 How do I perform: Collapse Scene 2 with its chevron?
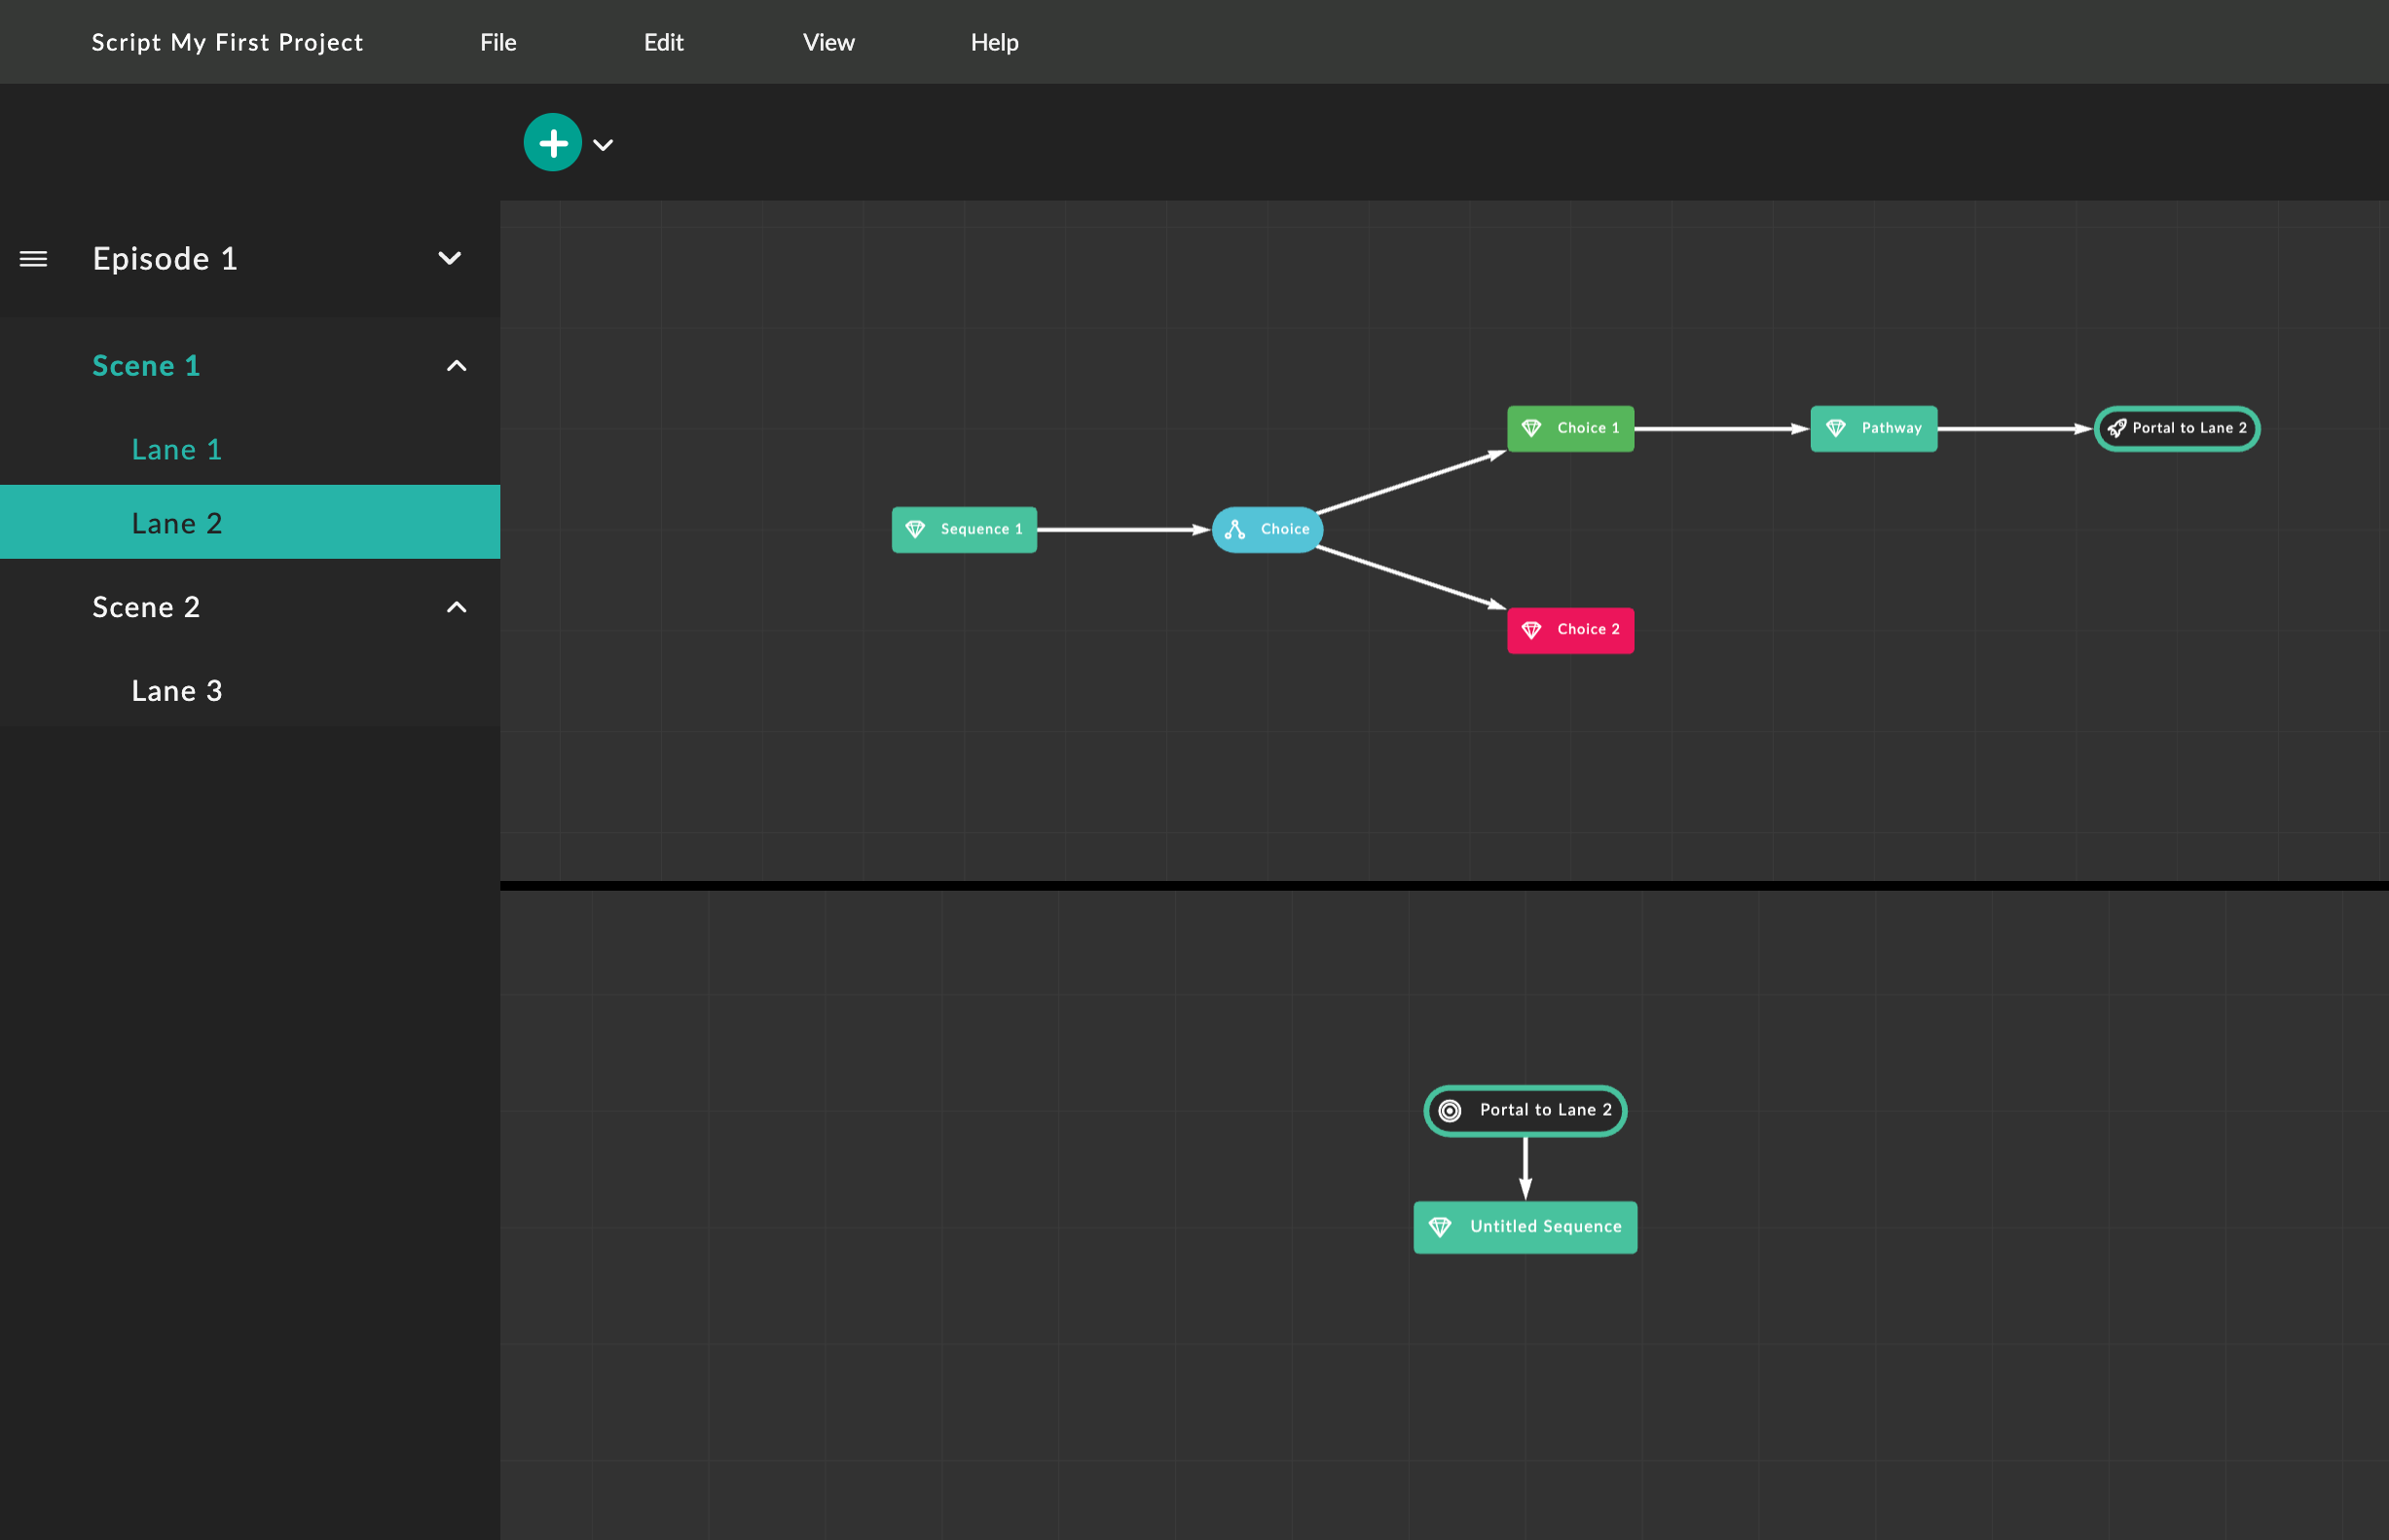point(456,607)
